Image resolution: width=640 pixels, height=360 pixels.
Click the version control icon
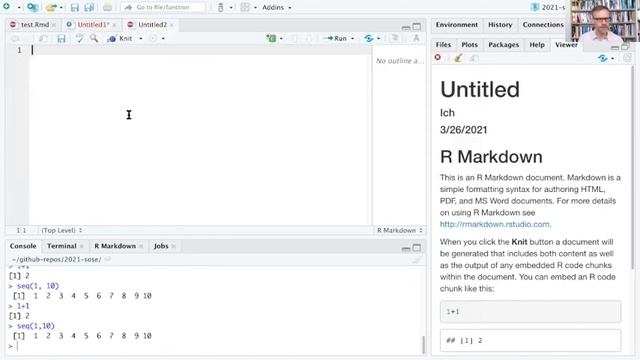pos(221,7)
